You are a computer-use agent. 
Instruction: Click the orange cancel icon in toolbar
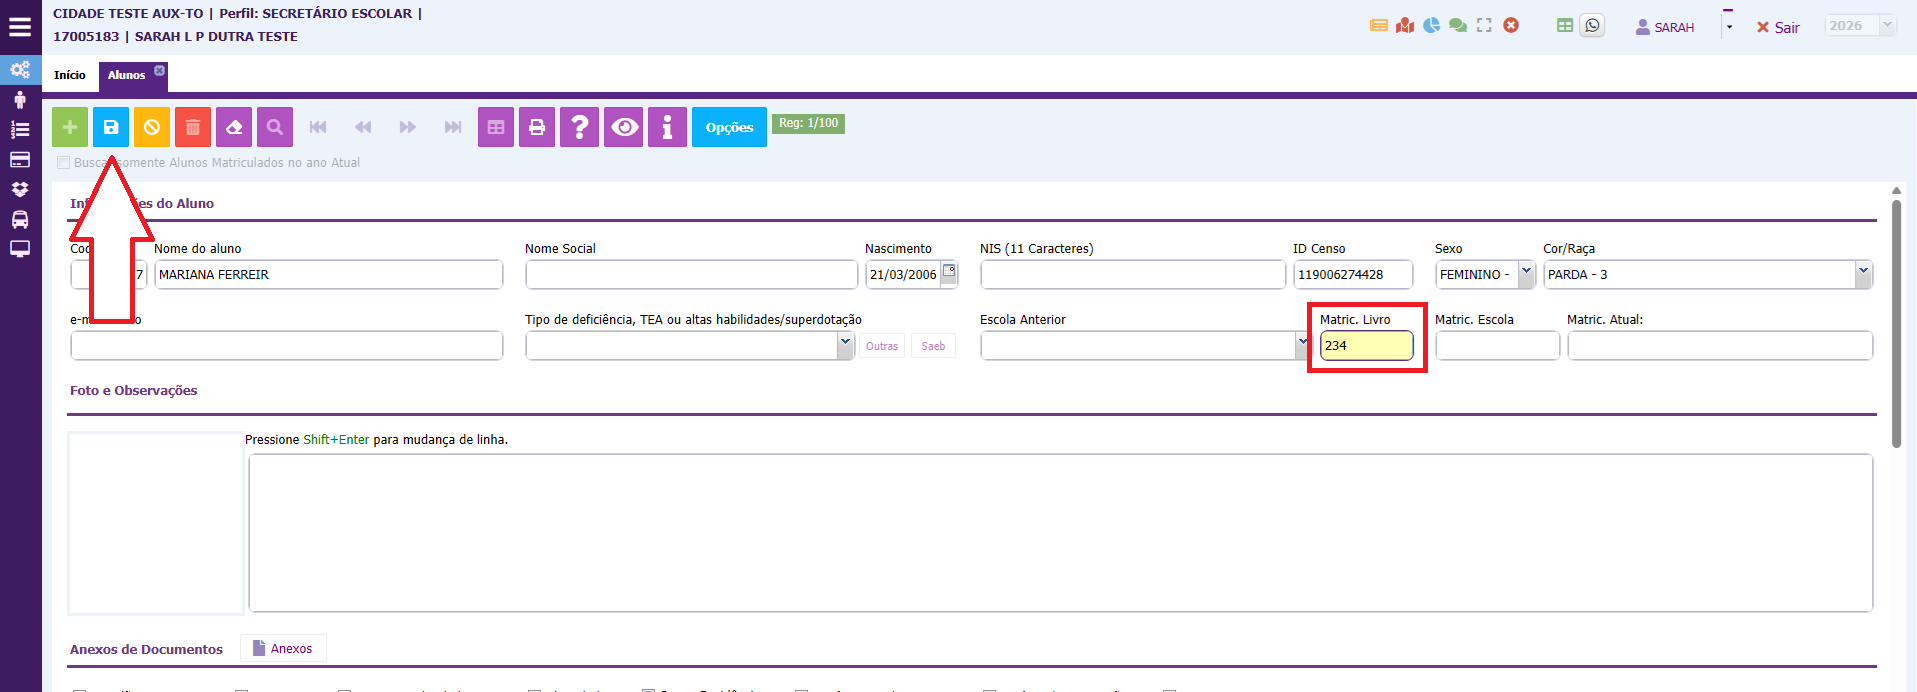(152, 127)
